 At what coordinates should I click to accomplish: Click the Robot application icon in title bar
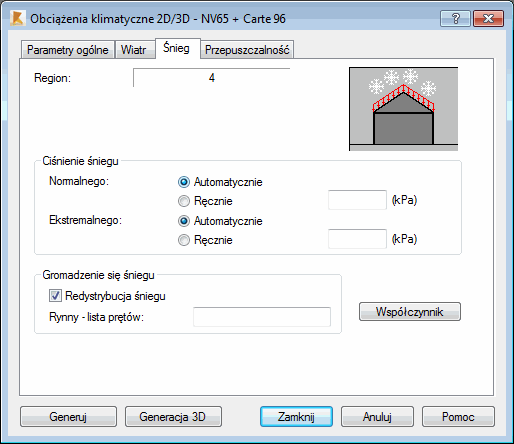coord(17,18)
